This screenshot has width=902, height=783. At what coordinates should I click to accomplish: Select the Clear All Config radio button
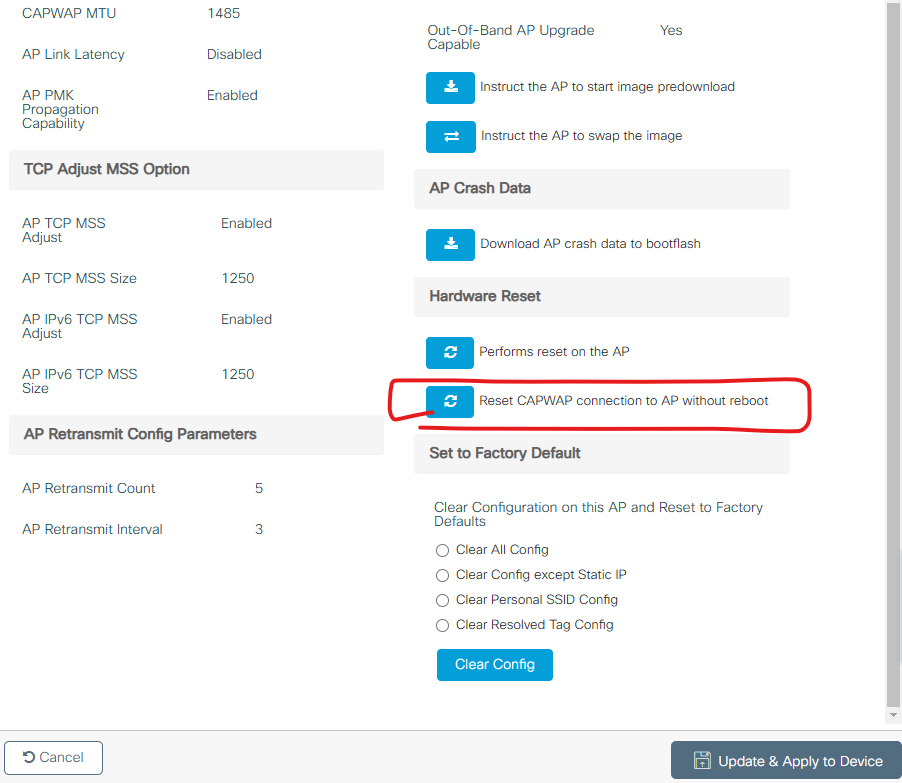(x=442, y=551)
